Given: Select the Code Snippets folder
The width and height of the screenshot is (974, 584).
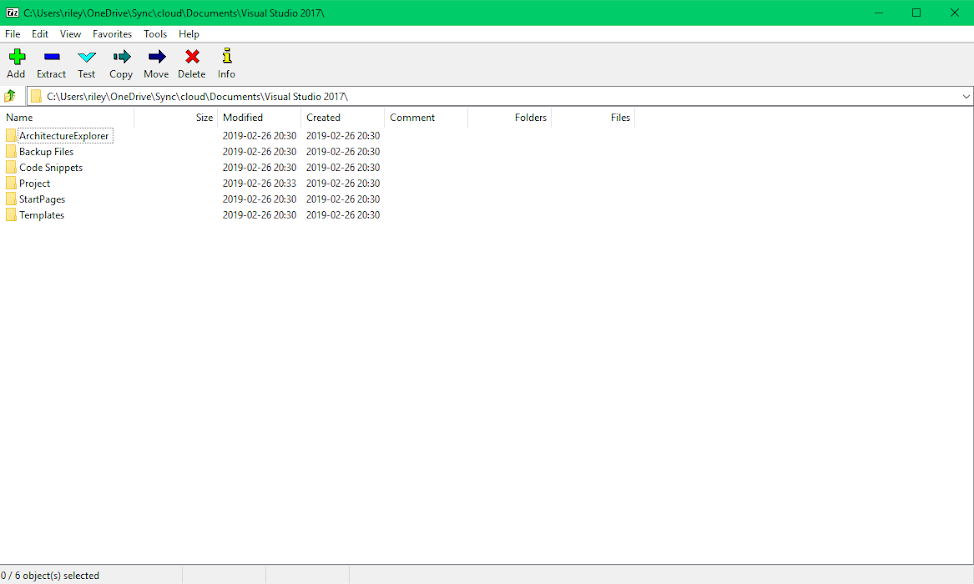Looking at the screenshot, I should (50, 168).
